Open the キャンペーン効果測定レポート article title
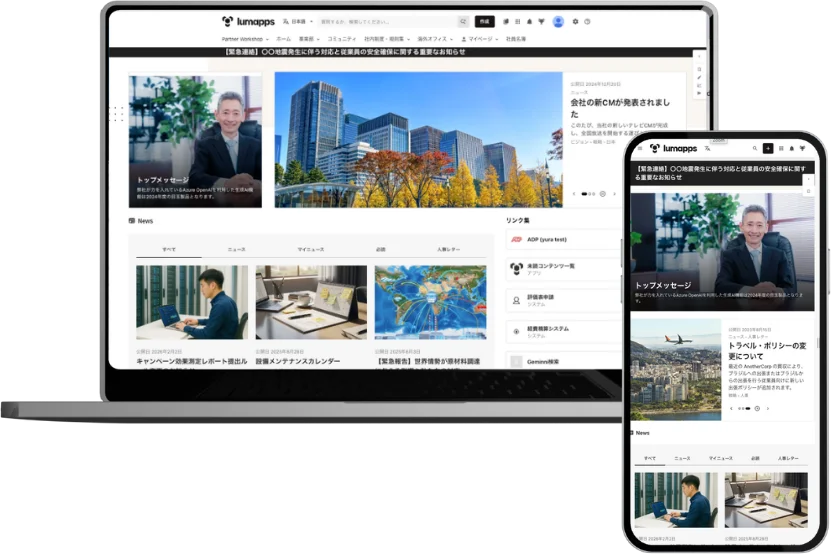This screenshot has width=831, height=554. click(x=192, y=361)
